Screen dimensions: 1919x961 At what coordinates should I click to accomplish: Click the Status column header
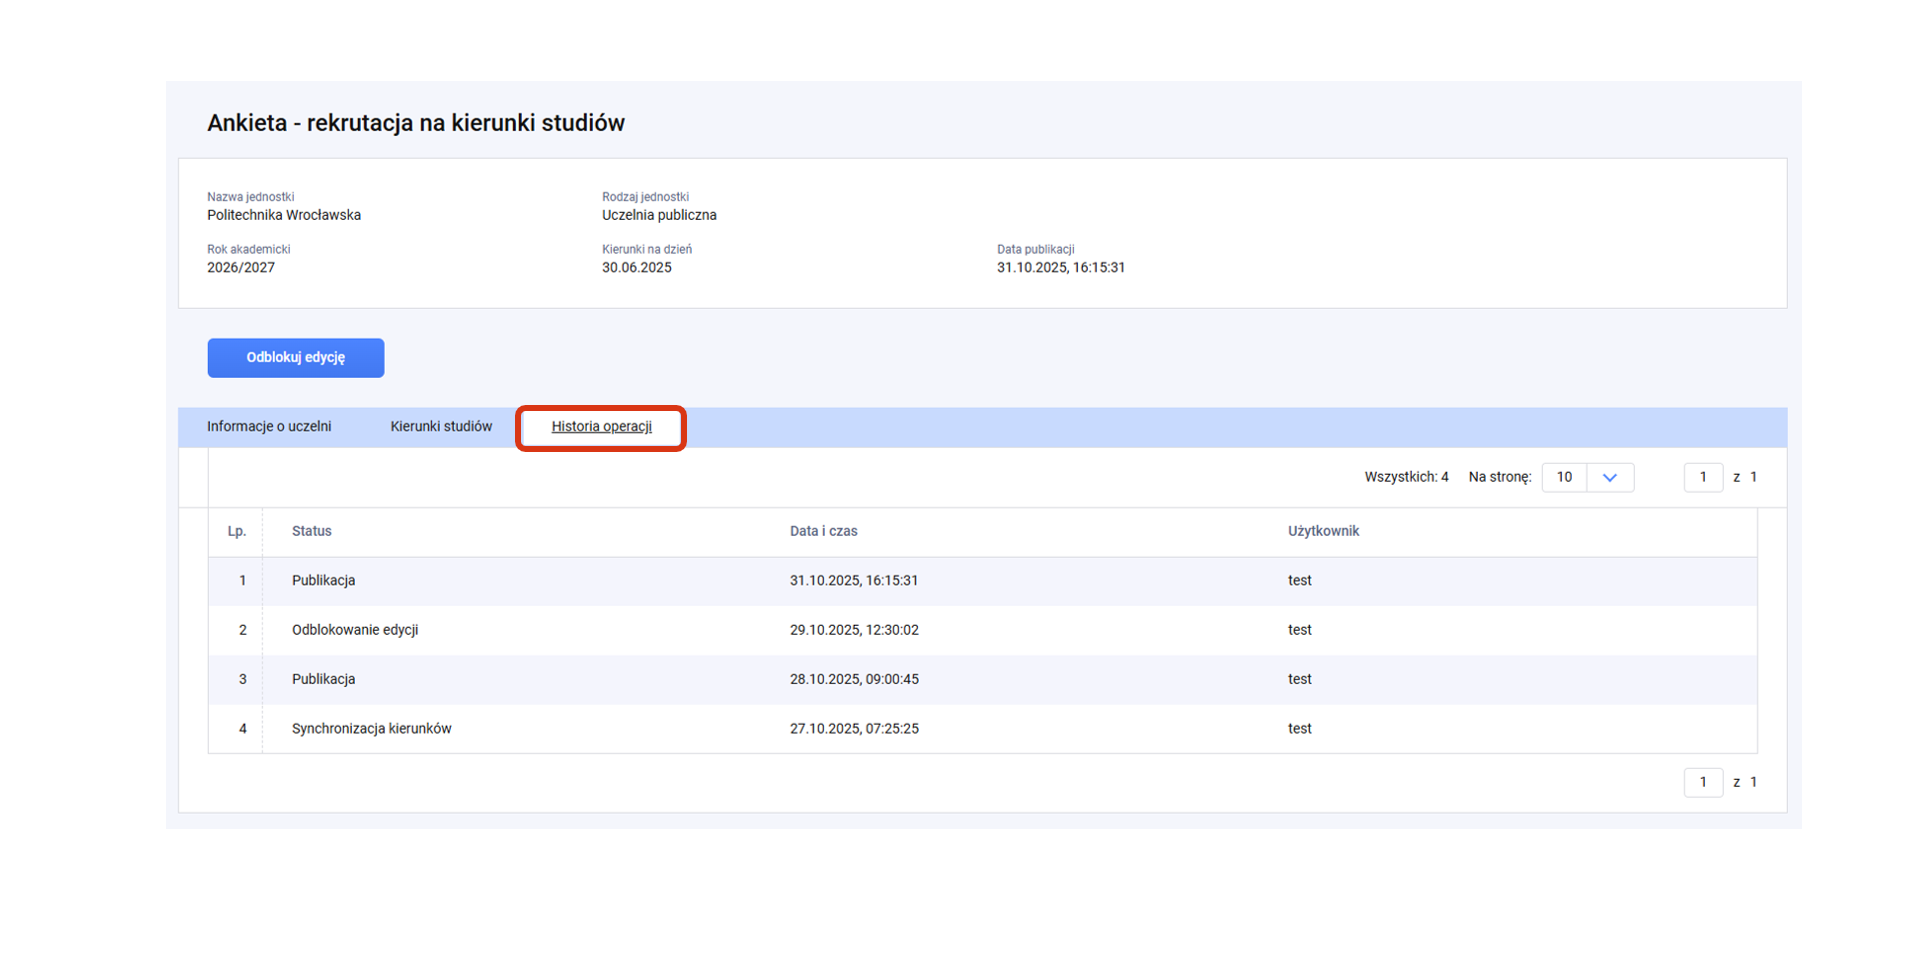[x=311, y=532]
